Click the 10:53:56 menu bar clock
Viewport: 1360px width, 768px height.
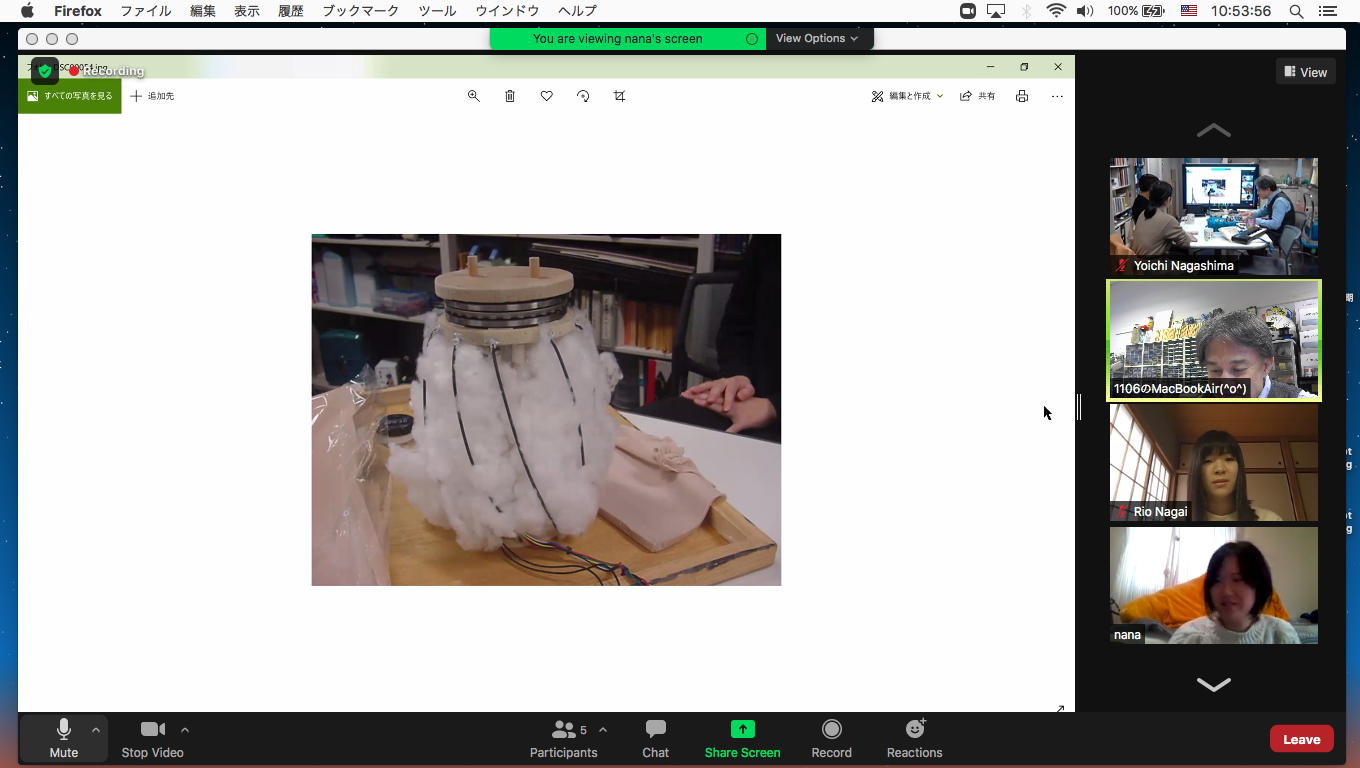1240,11
